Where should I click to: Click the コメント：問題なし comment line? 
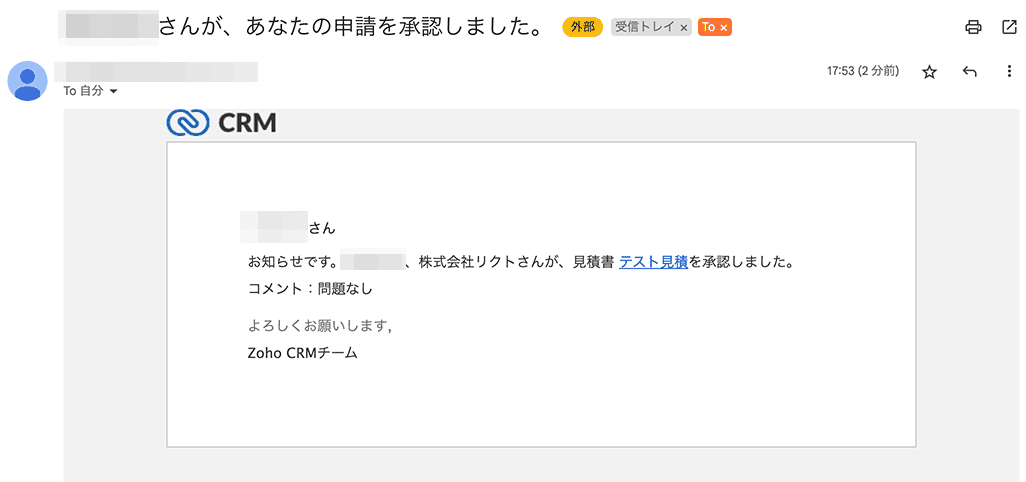click(x=311, y=288)
